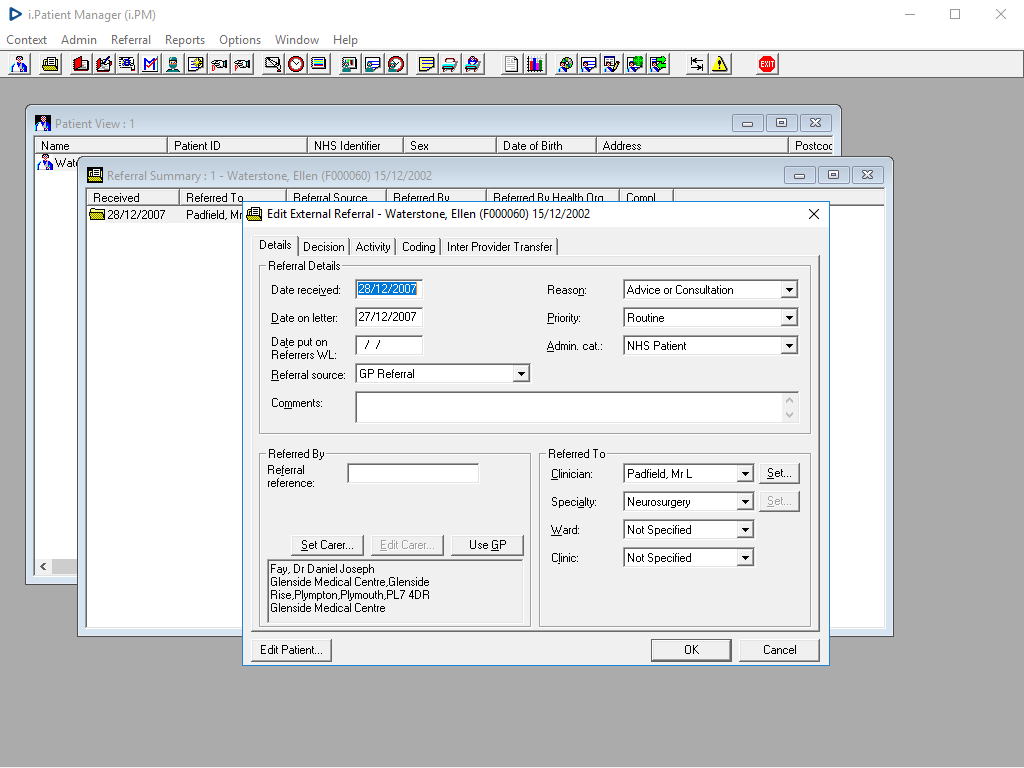Click the Patient ID column header in Patient View

click(x=237, y=146)
